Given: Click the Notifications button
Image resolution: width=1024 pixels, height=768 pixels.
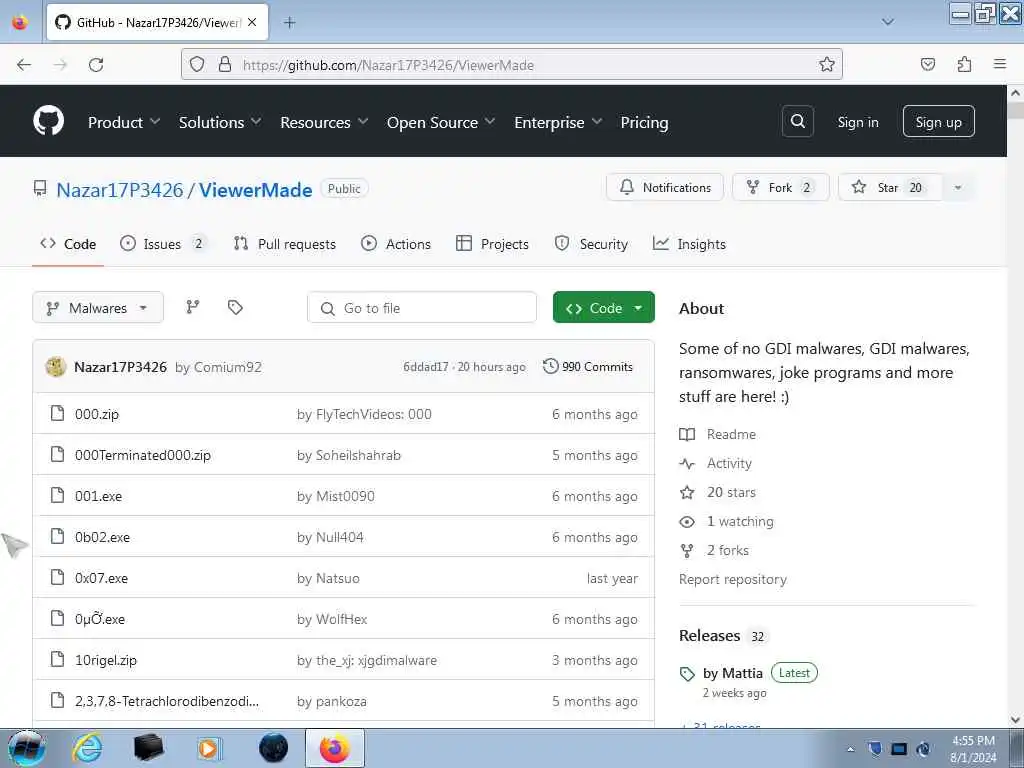Looking at the screenshot, I should [x=665, y=187].
